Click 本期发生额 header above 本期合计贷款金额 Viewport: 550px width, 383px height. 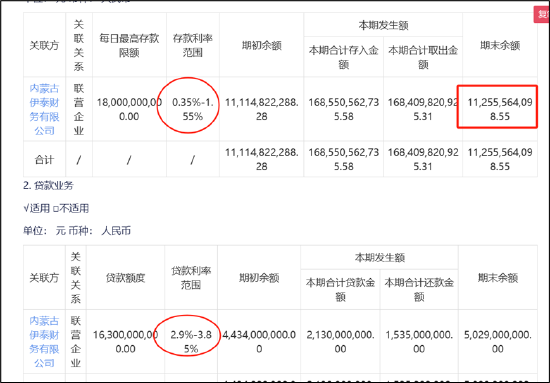pyautogui.click(x=380, y=258)
